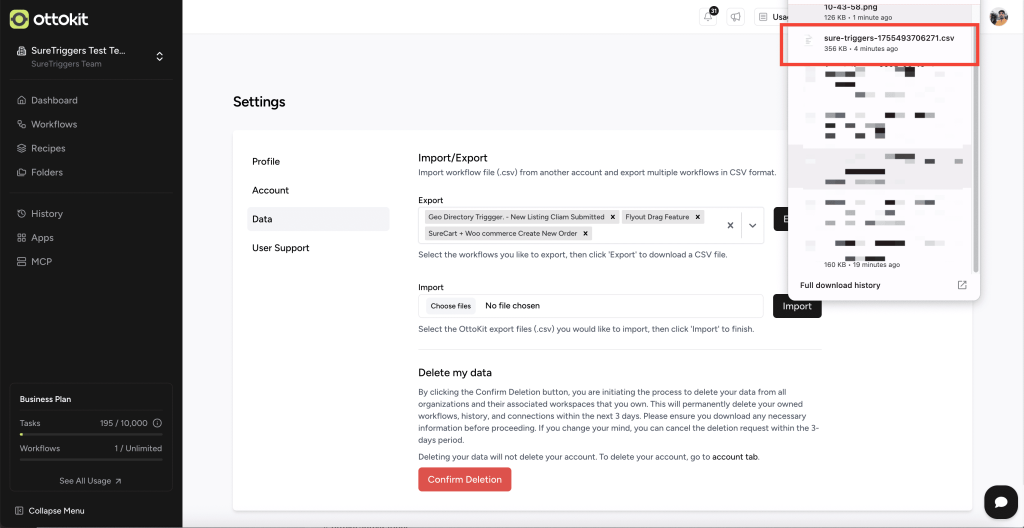Open Workflows in the sidebar

(54, 124)
